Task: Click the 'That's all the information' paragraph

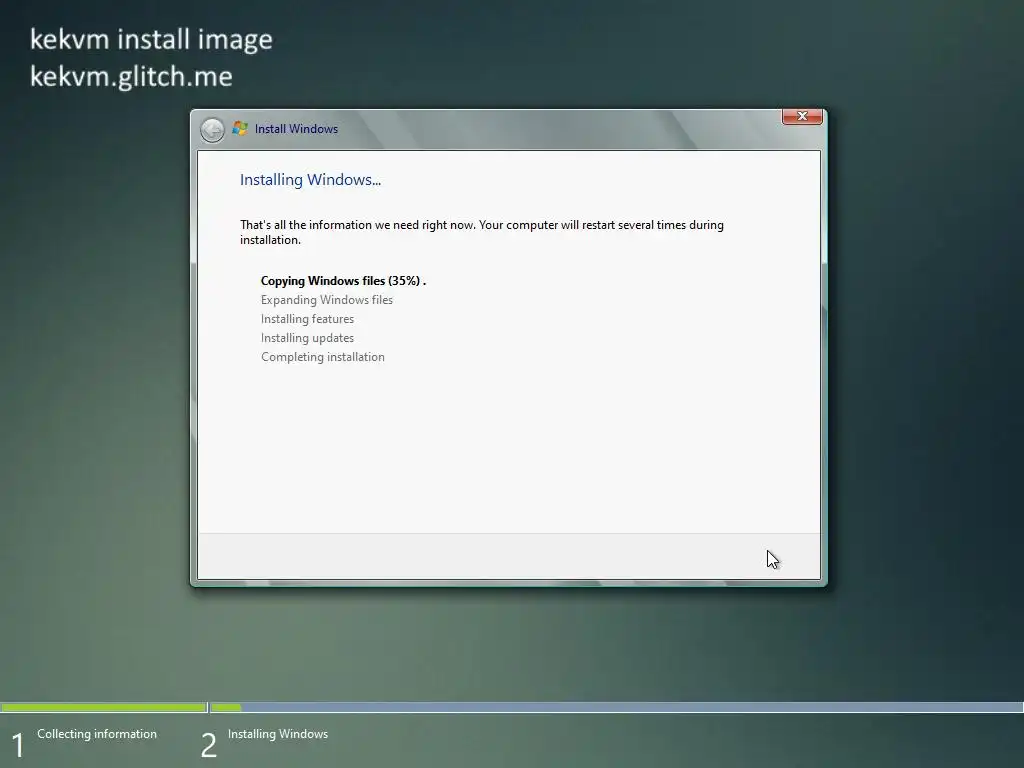Action: pos(481,232)
